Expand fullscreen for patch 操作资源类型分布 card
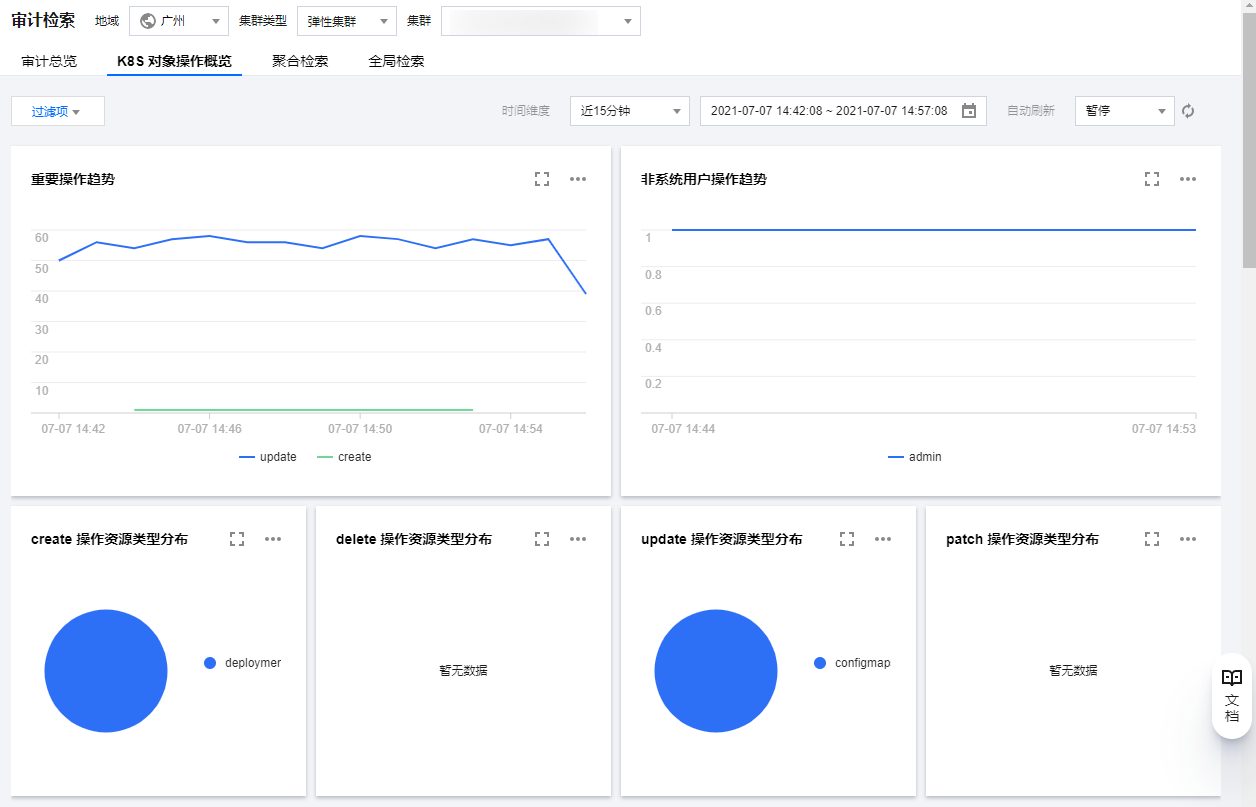 [x=1152, y=539]
